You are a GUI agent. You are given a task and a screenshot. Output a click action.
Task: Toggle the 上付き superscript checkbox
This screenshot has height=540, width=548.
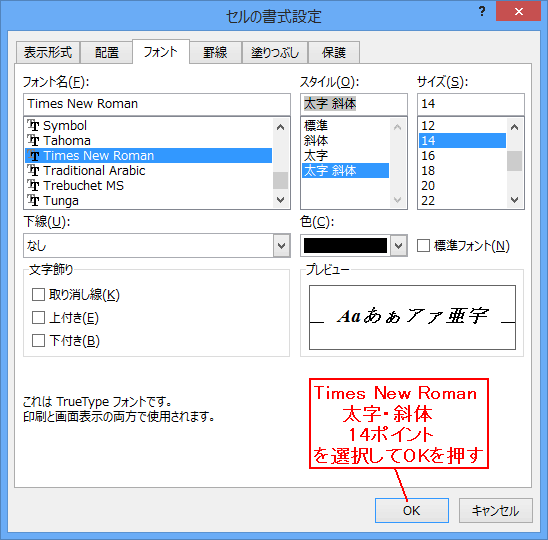(x=38, y=318)
